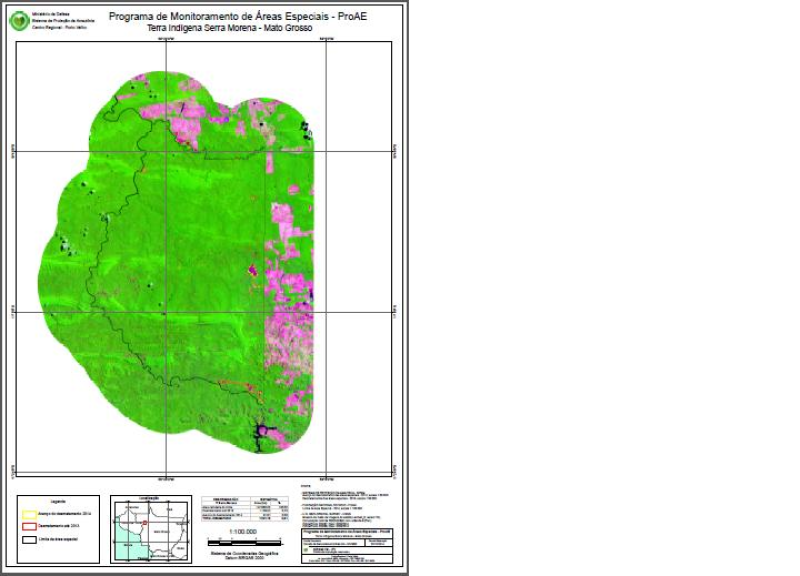The width and height of the screenshot is (800, 576).
Task: Select the red legend swatch
Action: click(29, 526)
